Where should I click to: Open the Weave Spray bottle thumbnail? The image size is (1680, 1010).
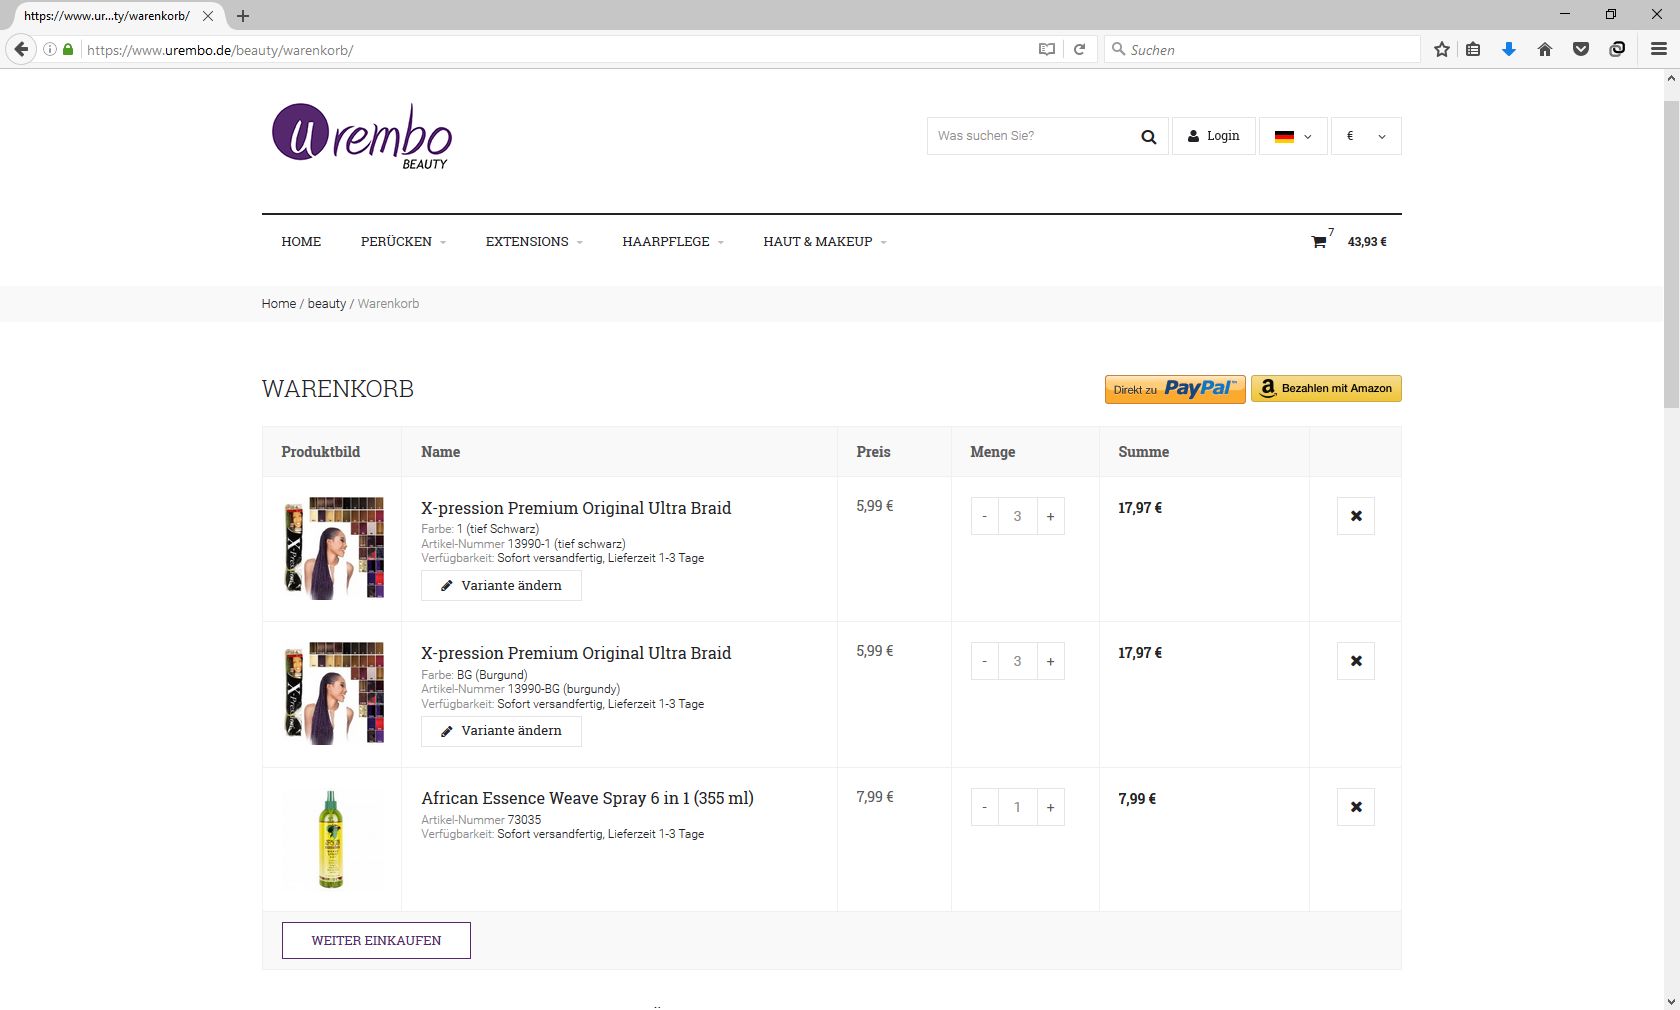331,839
